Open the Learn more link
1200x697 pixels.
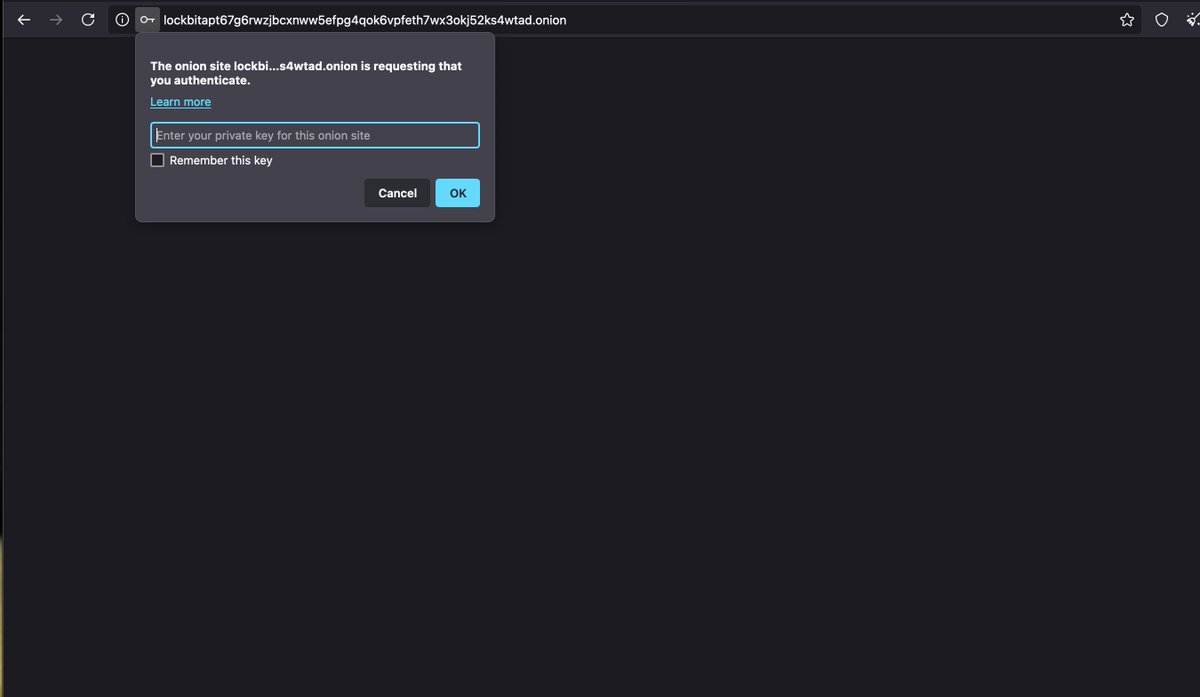(x=180, y=101)
